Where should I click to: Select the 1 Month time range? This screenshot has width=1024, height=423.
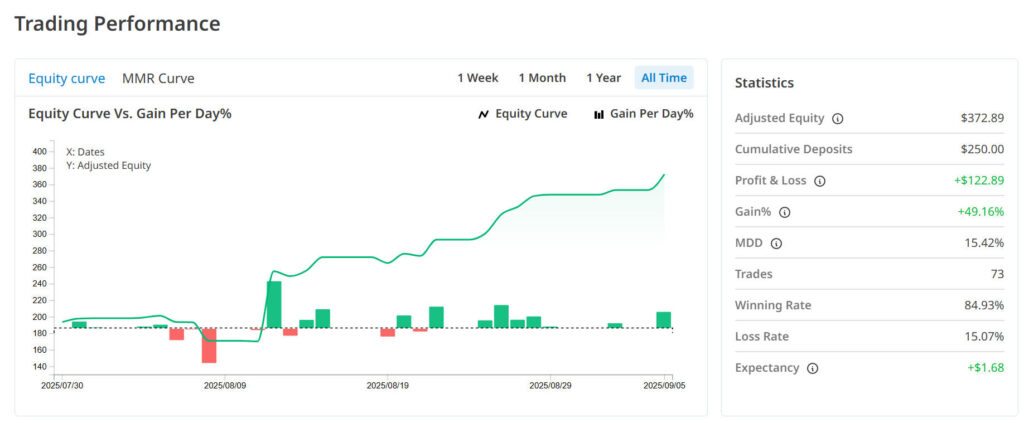542,78
